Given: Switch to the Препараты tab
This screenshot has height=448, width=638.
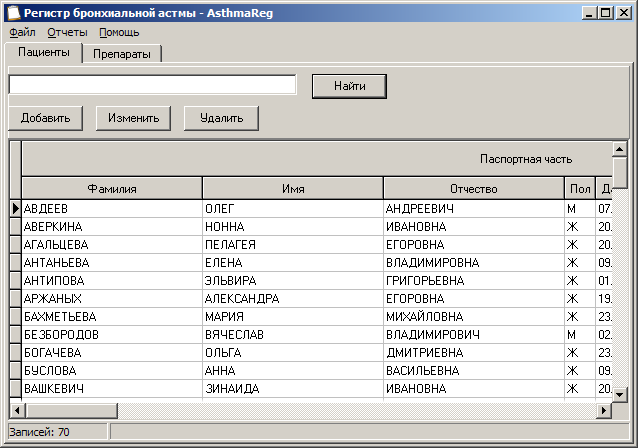Looking at the screenshot, I should pyautogui.click(x=122, y=54).
